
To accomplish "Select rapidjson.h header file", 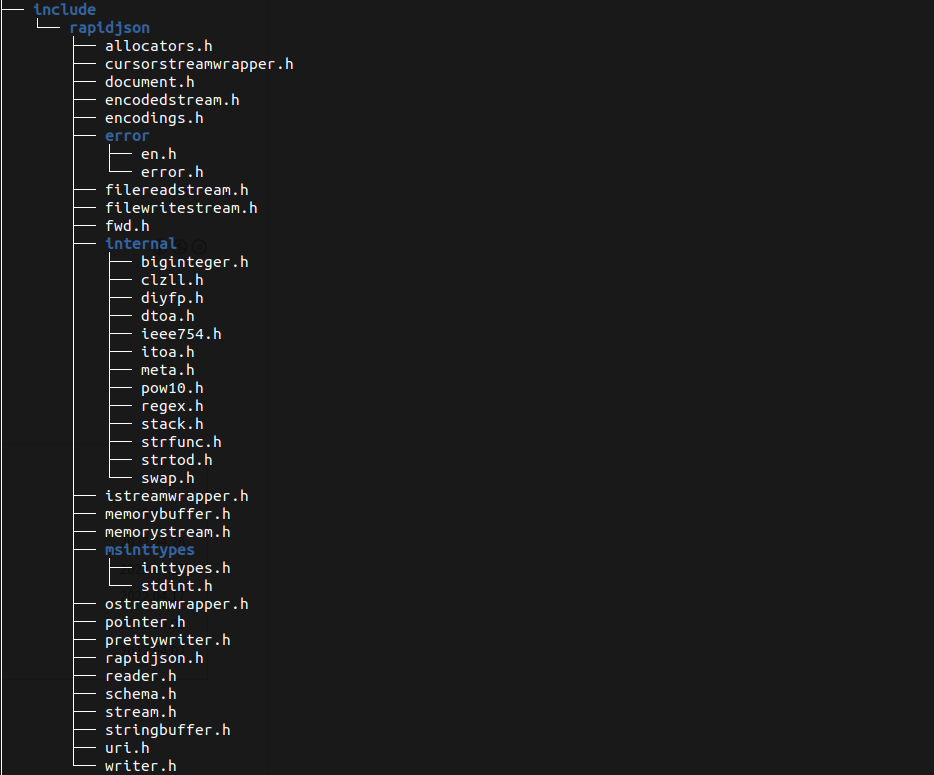I will tap(154, 658).
